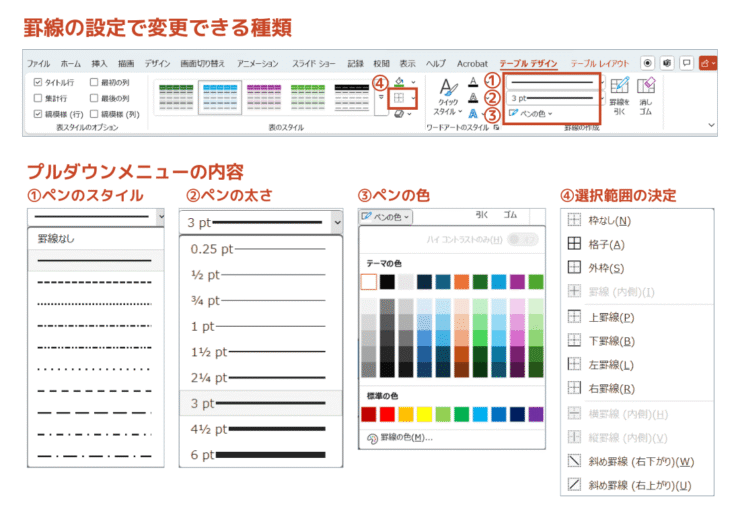The image size is (740, 505).
Task: Choose 左罫線(L) left border option
Action: pyautogui.click(x=637, y=364)
